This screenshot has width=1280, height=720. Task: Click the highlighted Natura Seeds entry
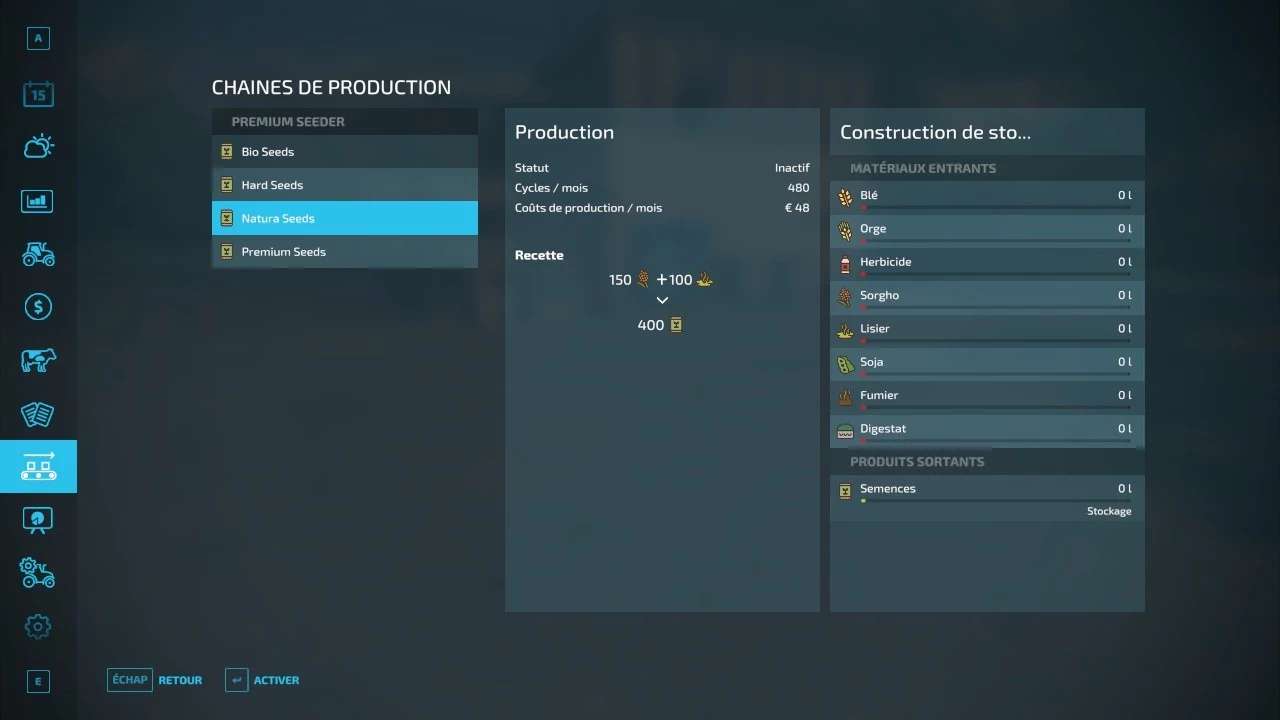(x=344, y=218)
